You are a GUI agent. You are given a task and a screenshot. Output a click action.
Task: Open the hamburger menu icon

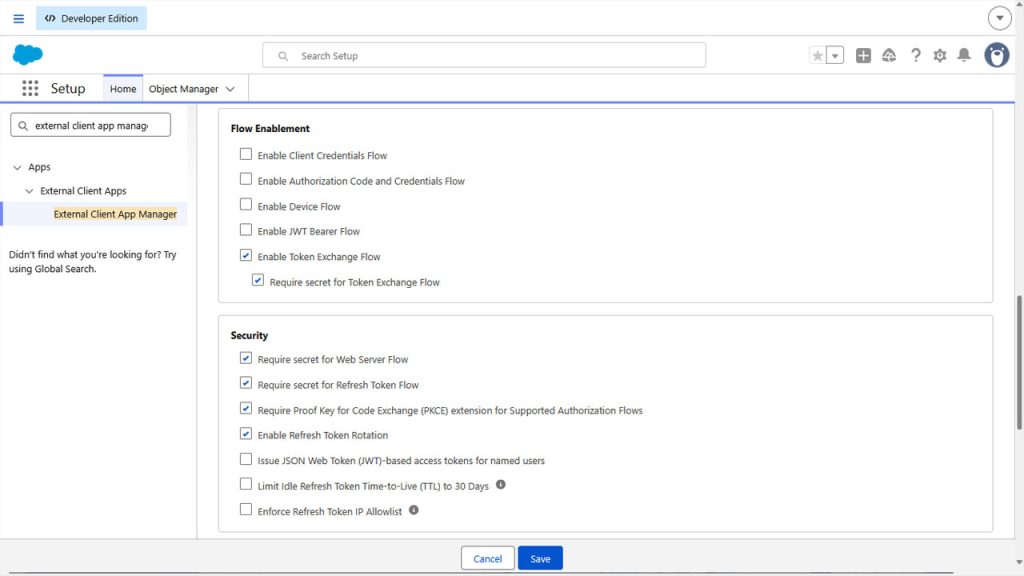(x=18, y=18)
